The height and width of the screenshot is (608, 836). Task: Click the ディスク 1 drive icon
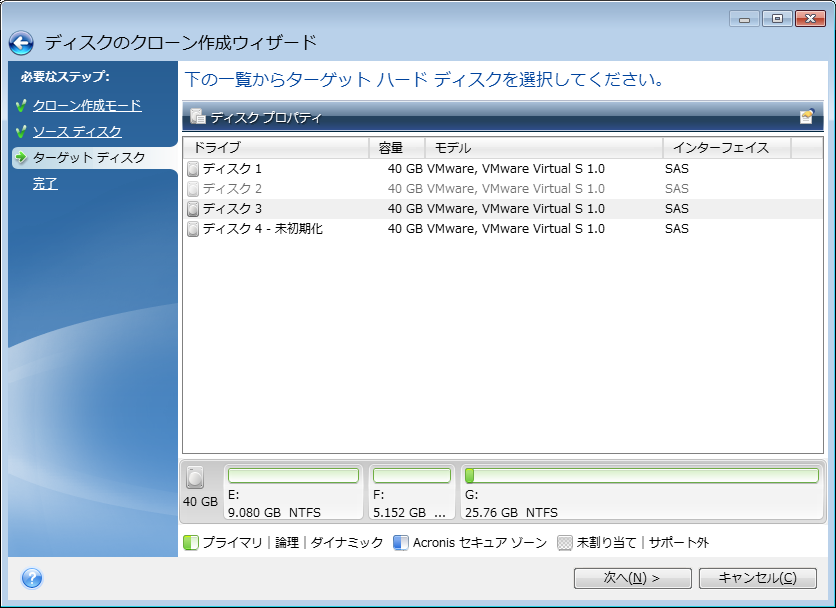[x=193, y=169]
